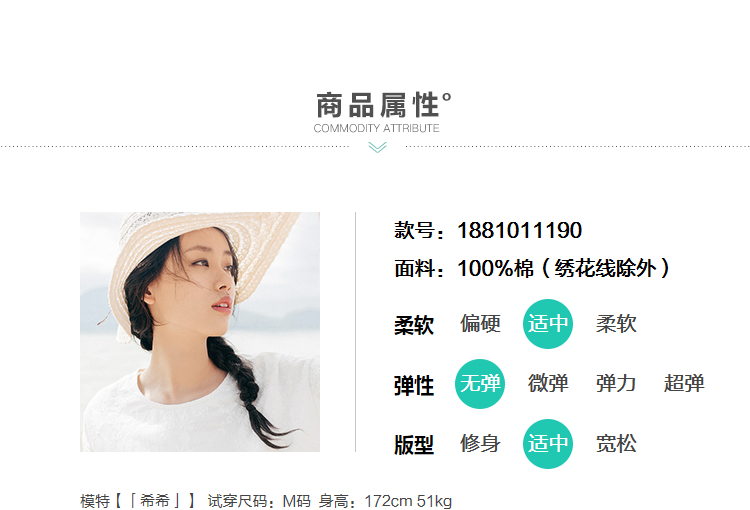The width and height of the screenshot is (750, 510).
Task: Click the 弹性 row label
Action: pos(414,386)
